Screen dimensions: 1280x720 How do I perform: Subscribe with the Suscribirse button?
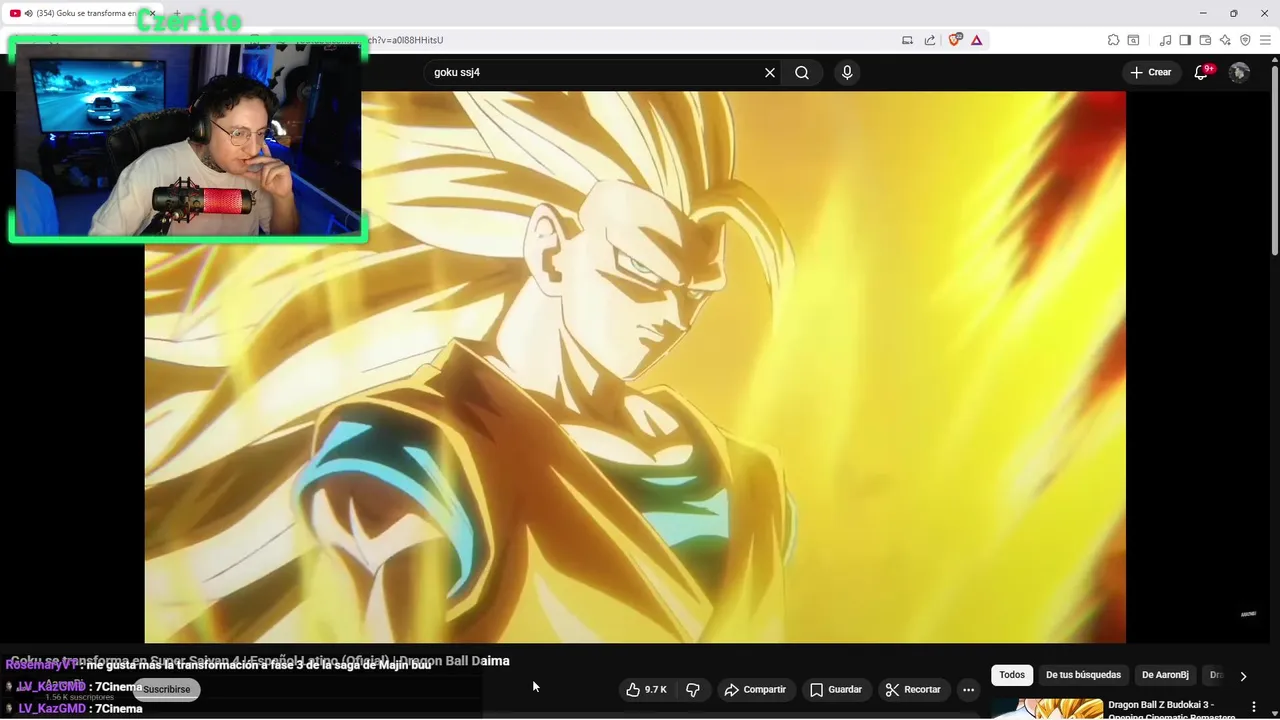pos(166,689)
